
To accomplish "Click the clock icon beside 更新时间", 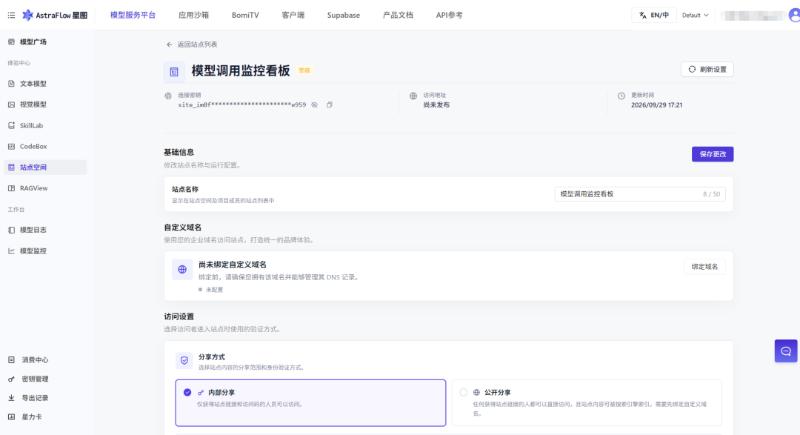I will [621, 95].
